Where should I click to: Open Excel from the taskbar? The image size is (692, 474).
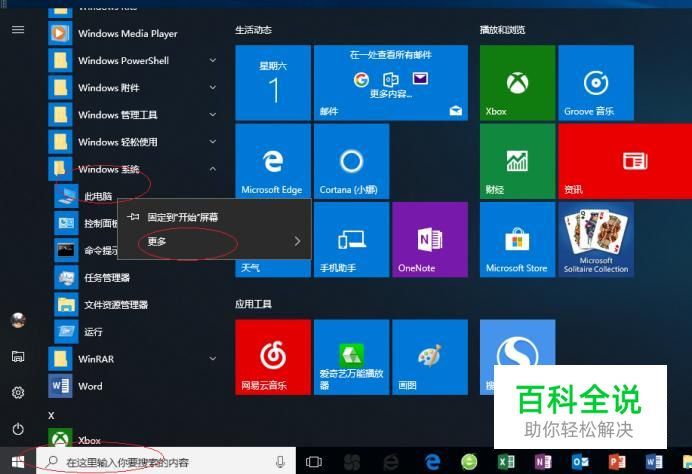click(x=506, y=462)
